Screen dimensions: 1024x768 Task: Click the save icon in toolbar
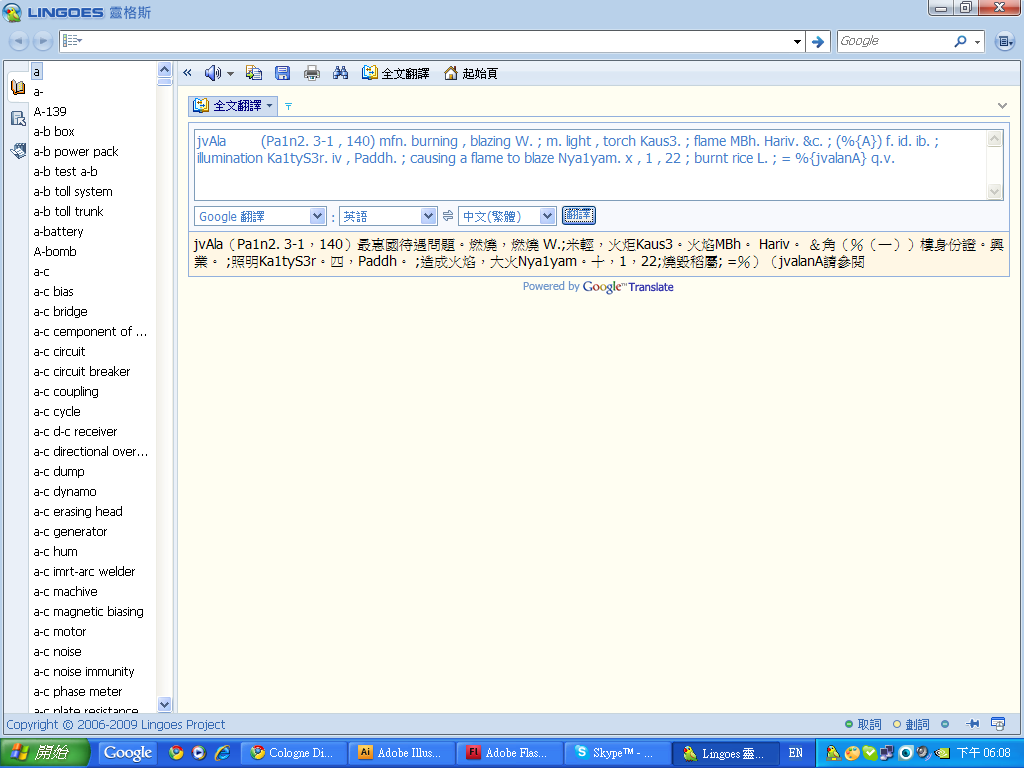coord(283,73)
